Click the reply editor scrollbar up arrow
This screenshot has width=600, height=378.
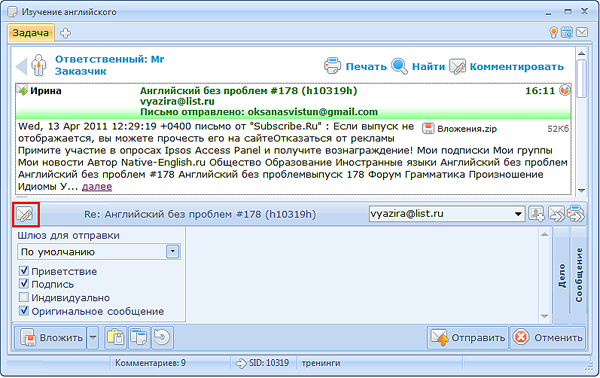(x=545, y=234)
